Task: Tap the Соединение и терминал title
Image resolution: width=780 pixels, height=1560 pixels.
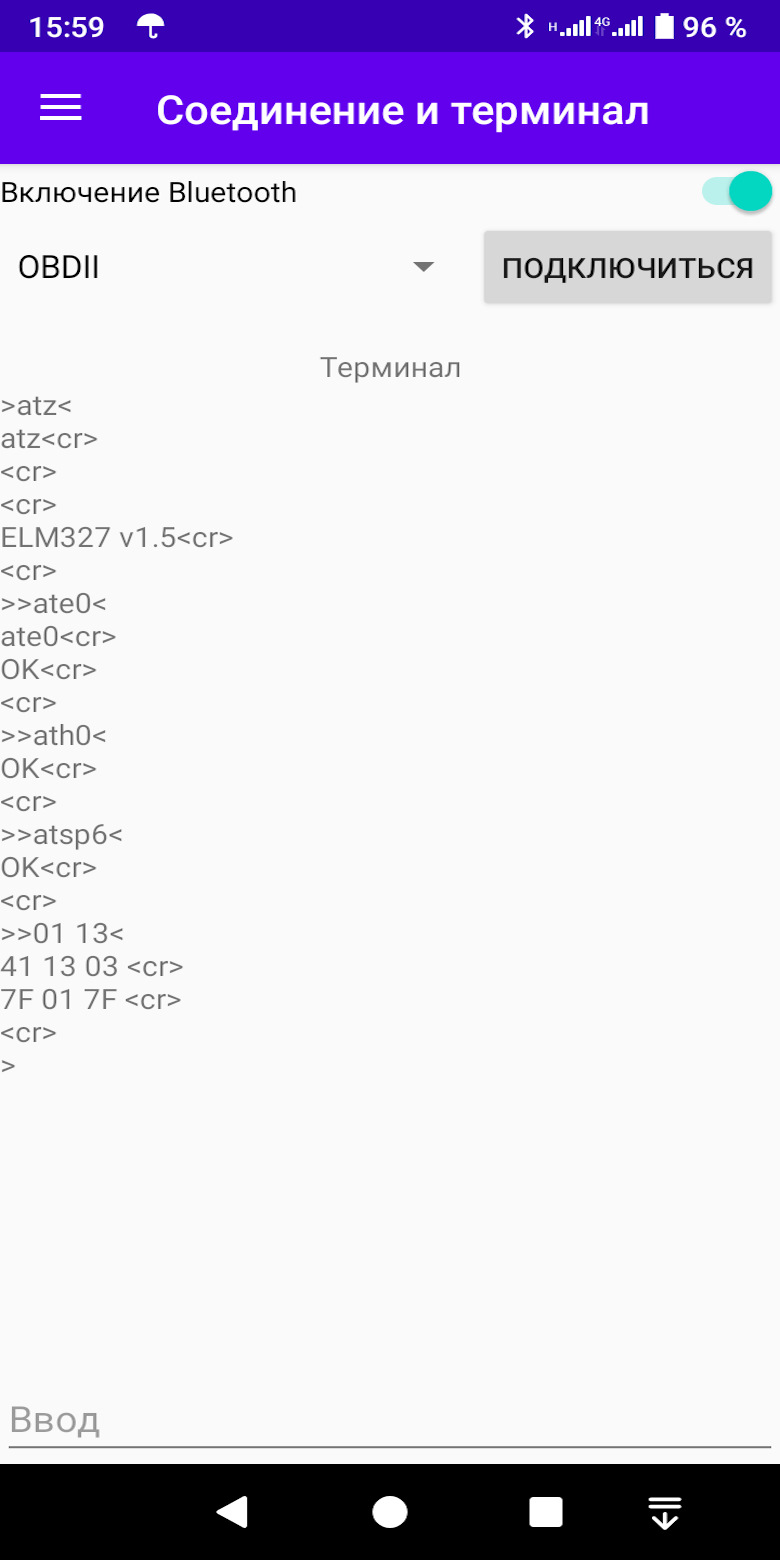Action: (x=403, y=110)
